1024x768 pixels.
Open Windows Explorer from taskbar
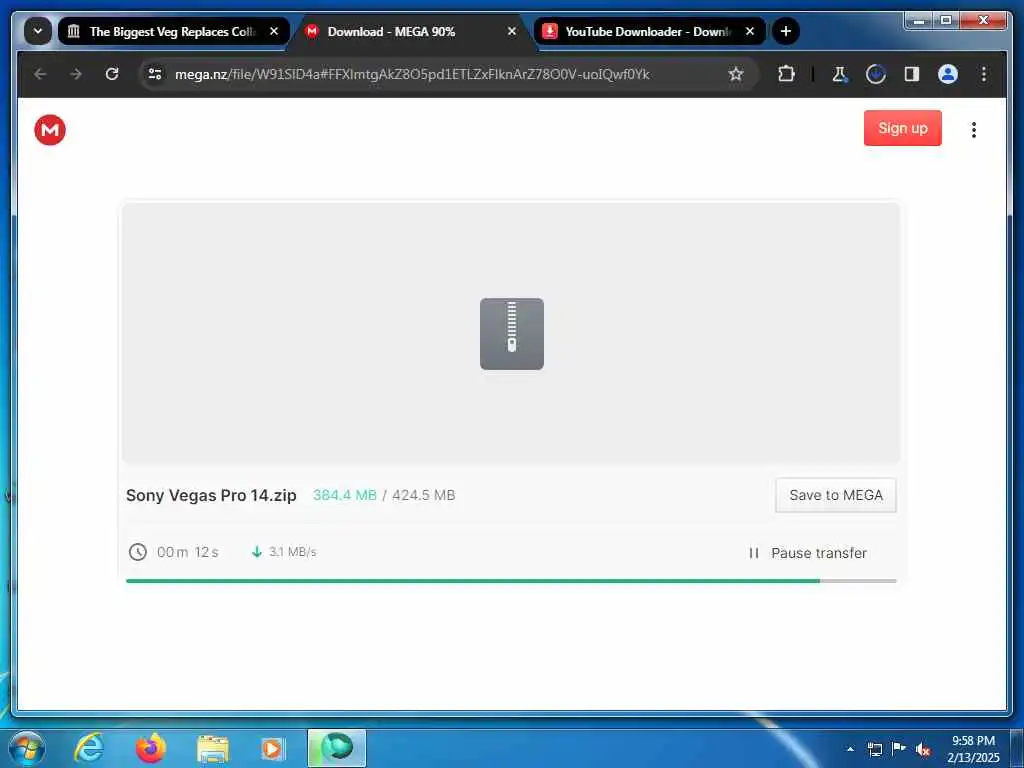[213, 750]
